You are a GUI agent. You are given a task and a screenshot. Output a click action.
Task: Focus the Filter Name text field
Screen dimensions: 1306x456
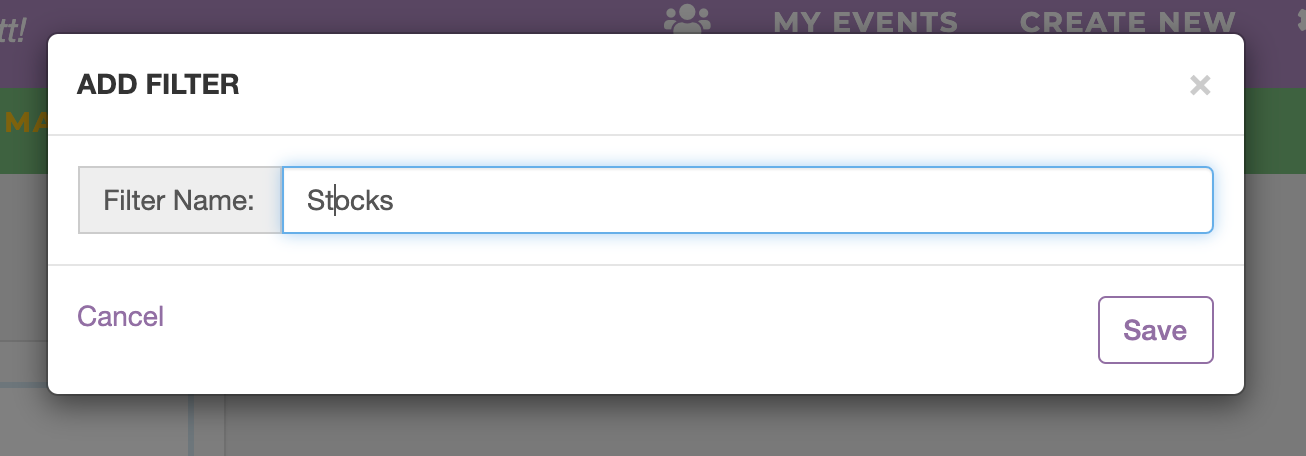coord(748,200)
